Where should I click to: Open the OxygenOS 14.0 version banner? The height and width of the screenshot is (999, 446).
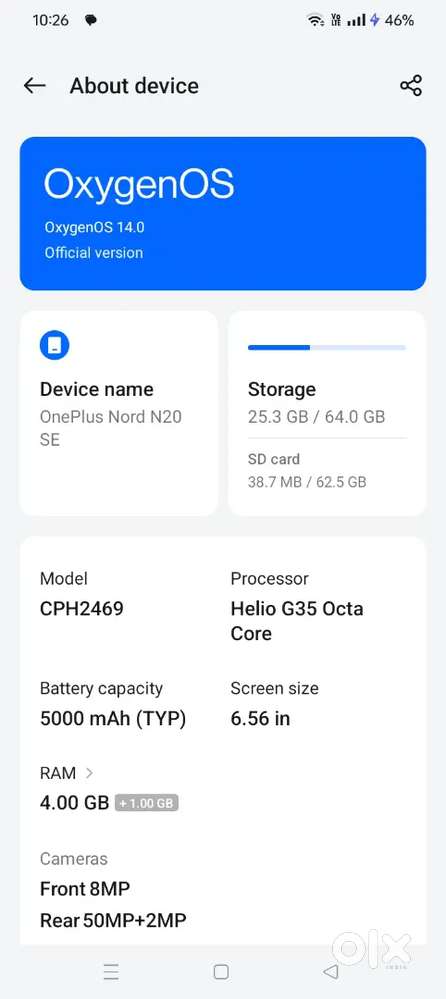point(223,213)
